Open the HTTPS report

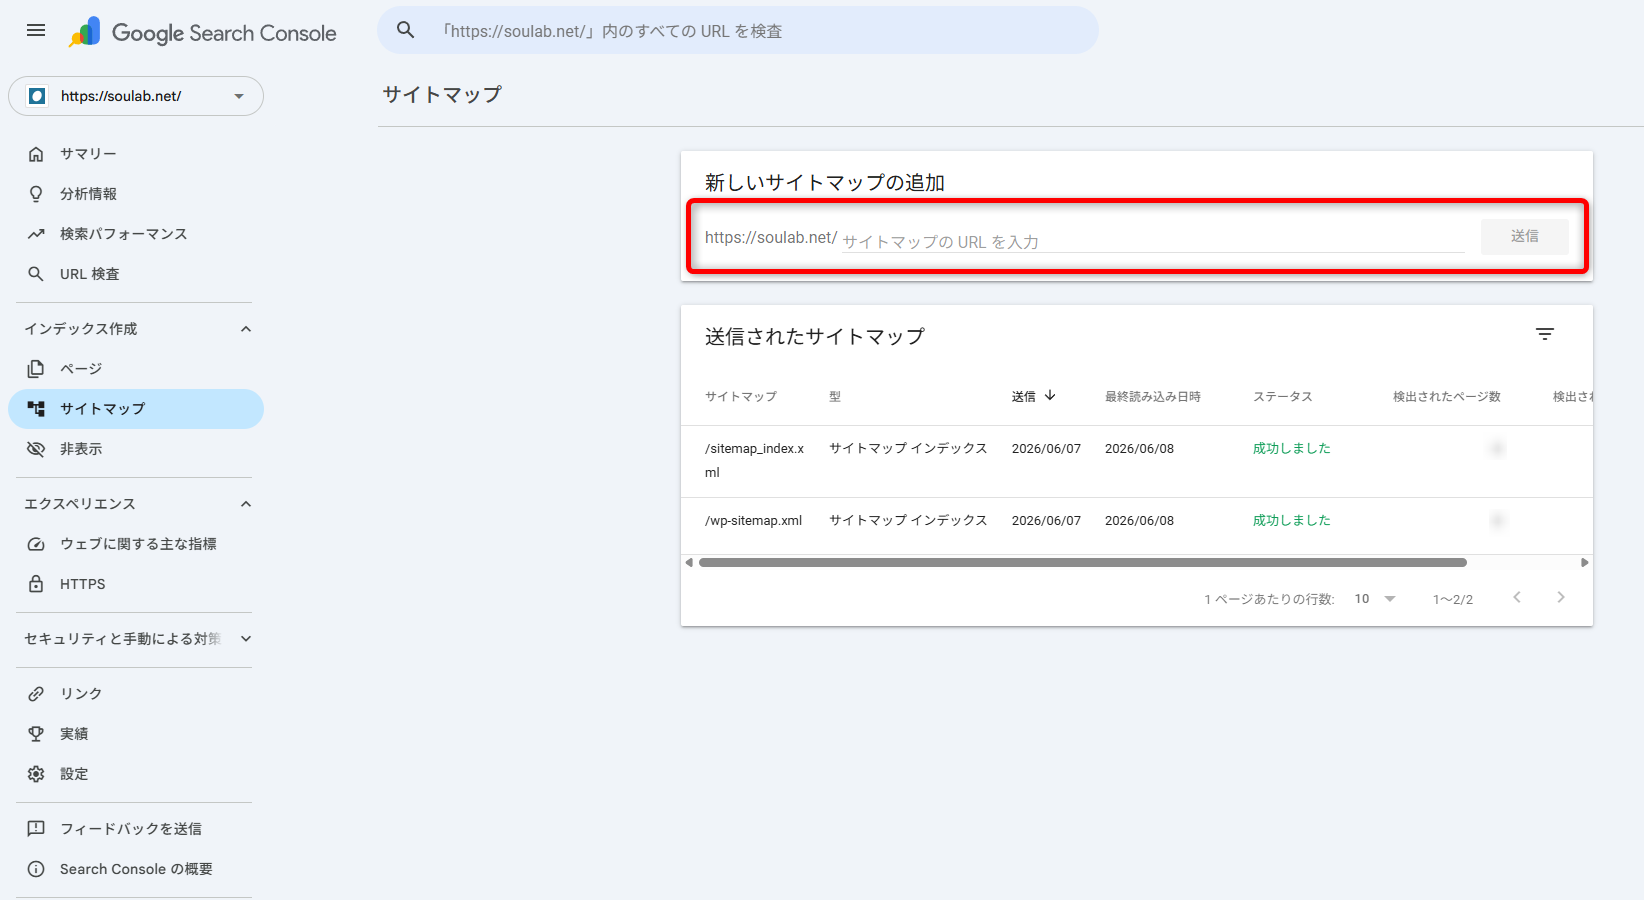(136, 584)
